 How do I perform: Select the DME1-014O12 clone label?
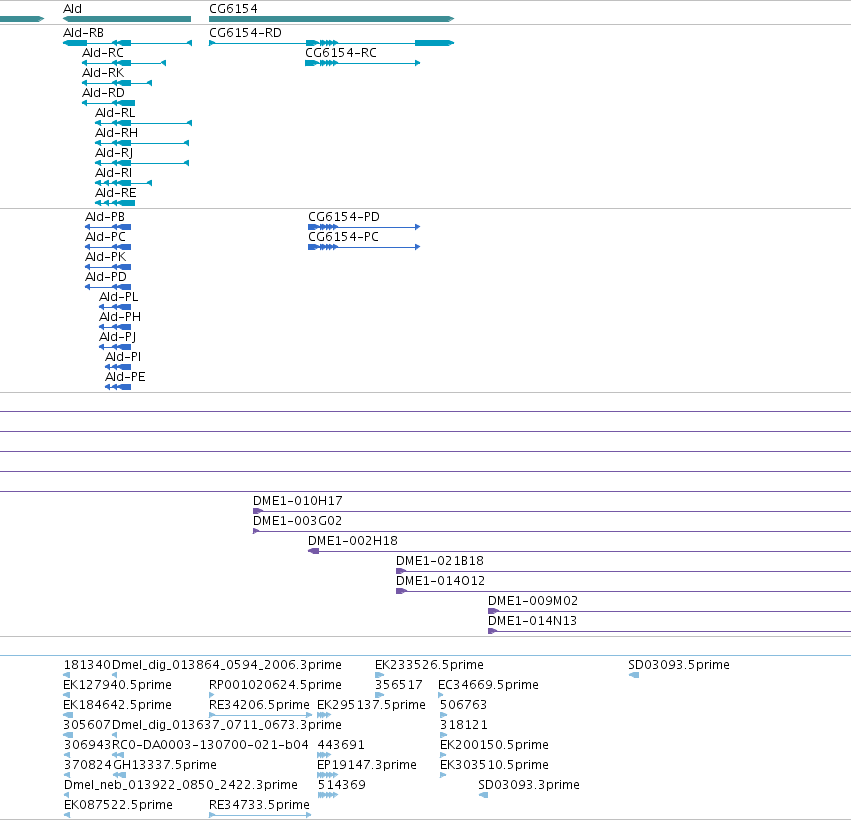[441, 581]
